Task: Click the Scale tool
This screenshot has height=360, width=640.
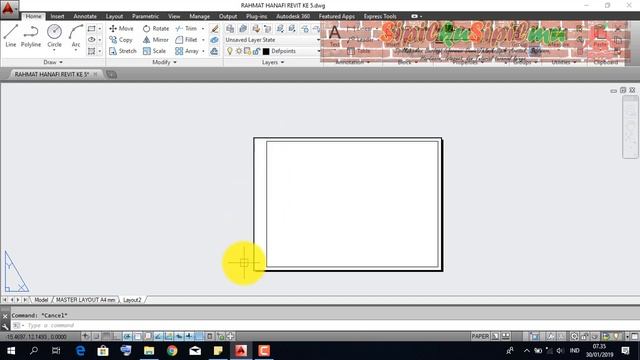Action: pos(154,51)
